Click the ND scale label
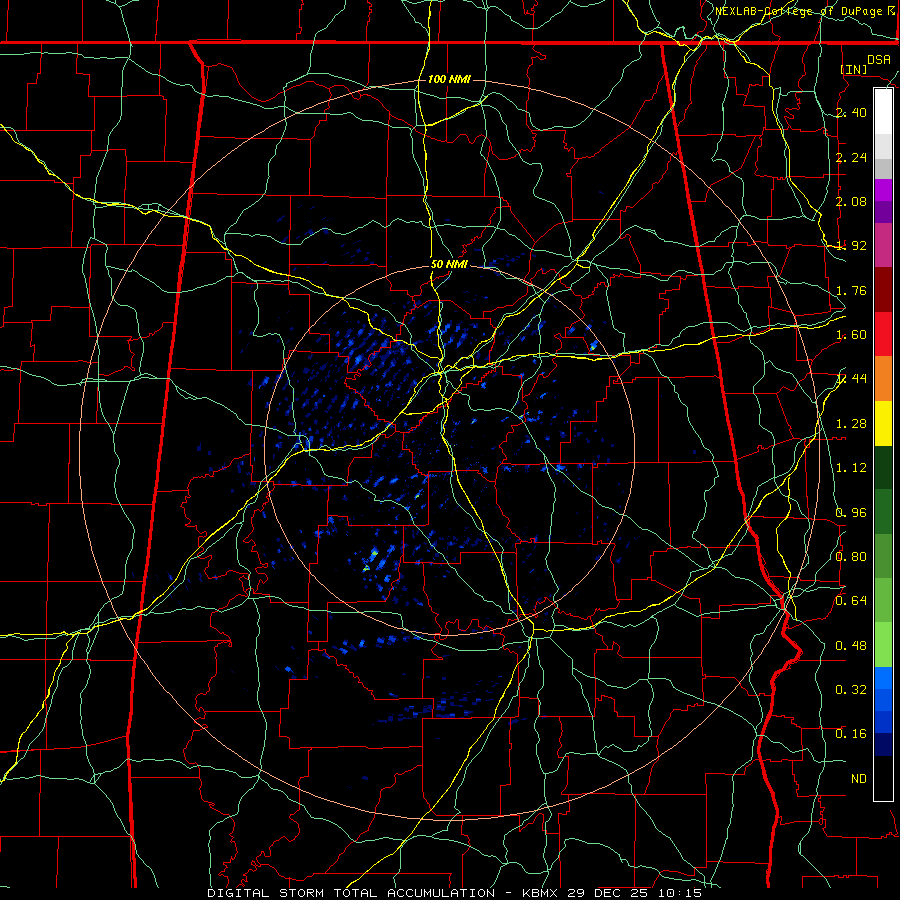Screen dimensions: 900x900 click(859, 779)
